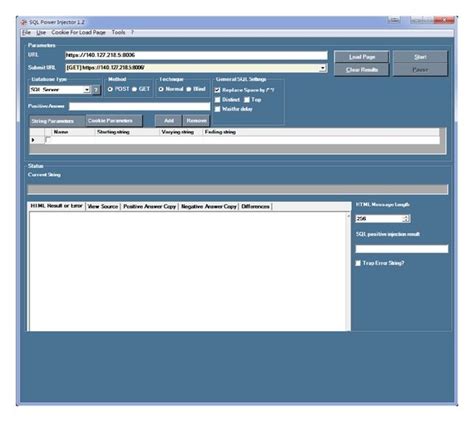This screenshot has height=422, width=474.
Task: Click the Clear Results button
Action: pos(362,70)
